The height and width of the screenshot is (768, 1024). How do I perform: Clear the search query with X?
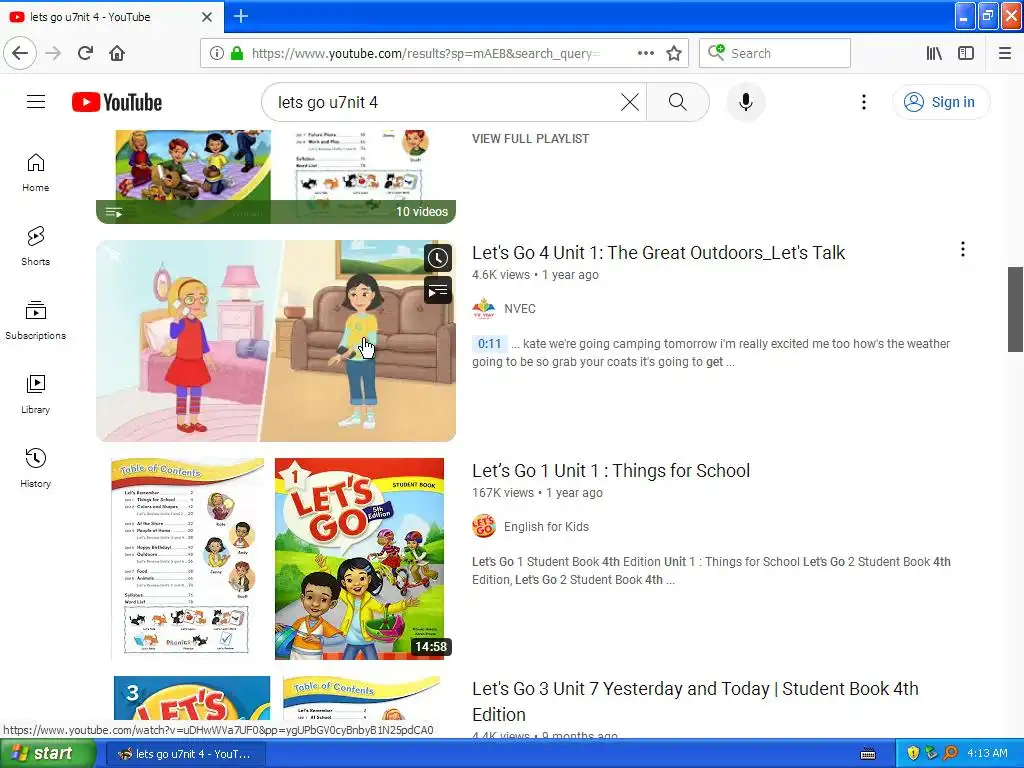[630, 102]
